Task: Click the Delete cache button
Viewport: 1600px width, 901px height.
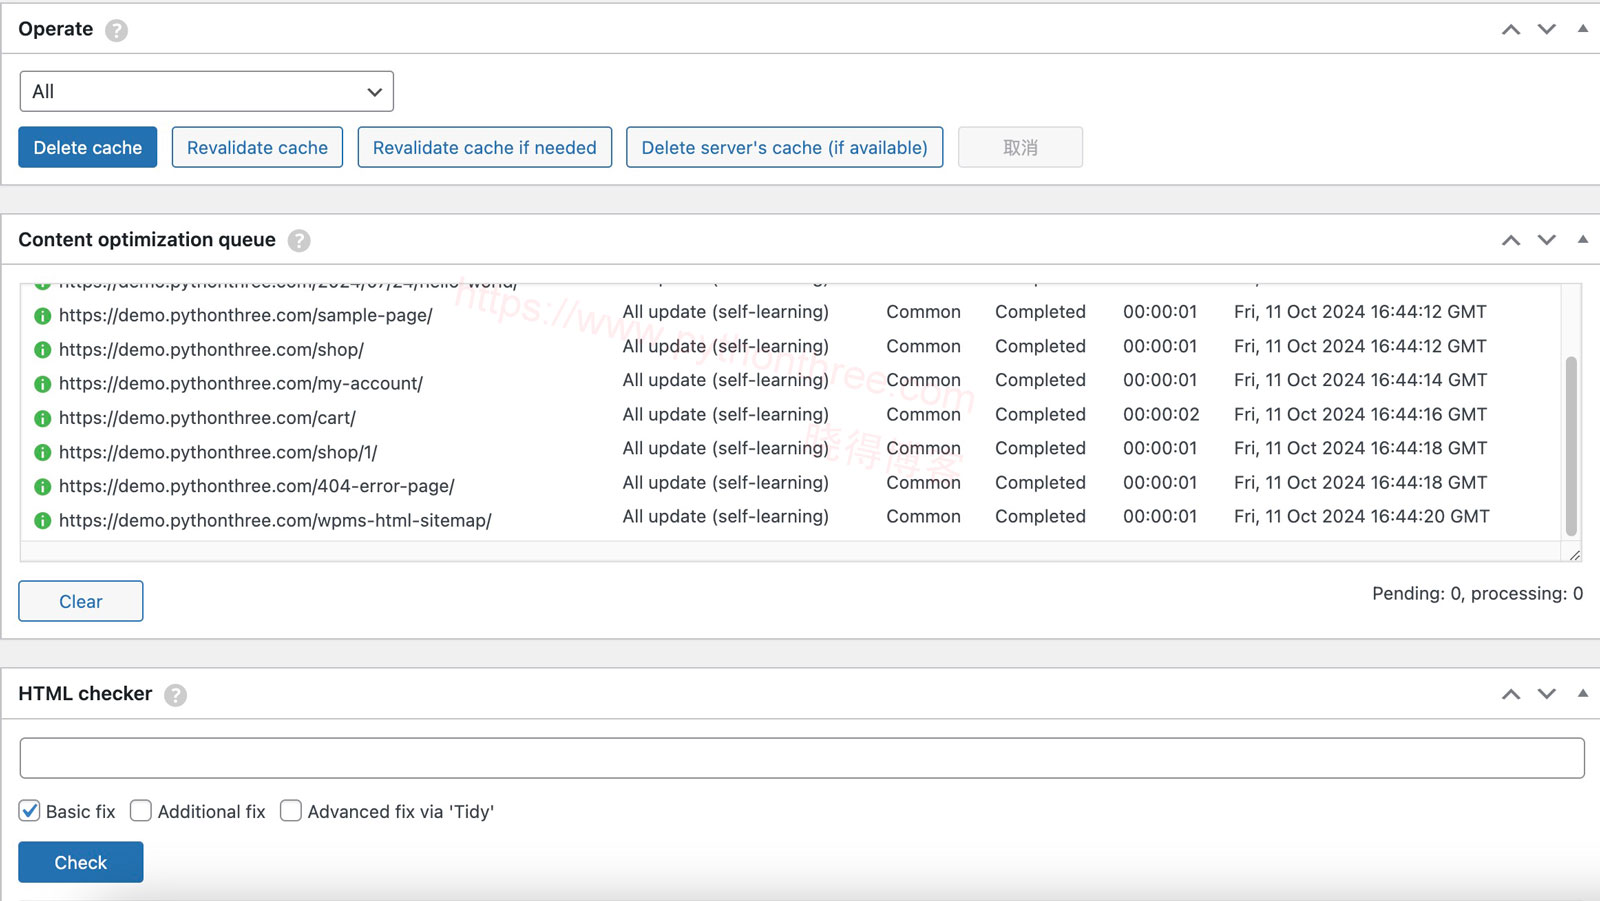Action: (88, 147)
